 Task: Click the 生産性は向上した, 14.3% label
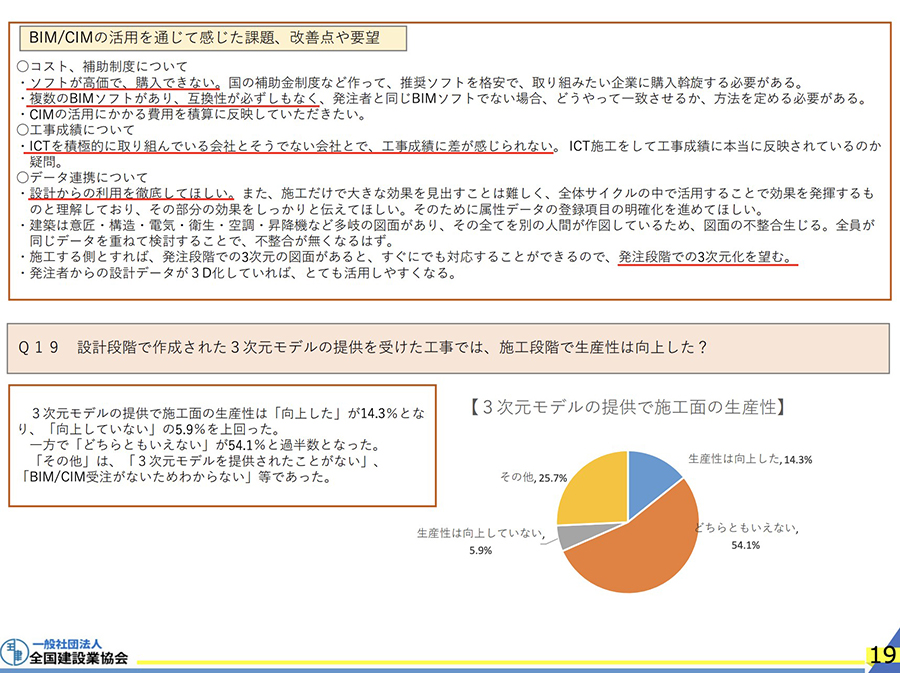tap(749, 459)
